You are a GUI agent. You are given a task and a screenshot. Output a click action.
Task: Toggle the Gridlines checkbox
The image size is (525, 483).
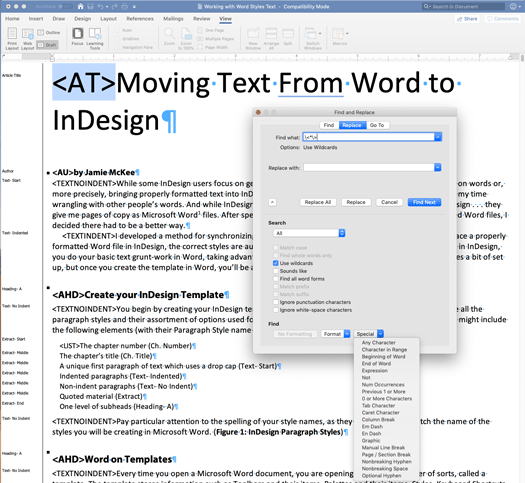pyautogui.click(x=117, y=39)
